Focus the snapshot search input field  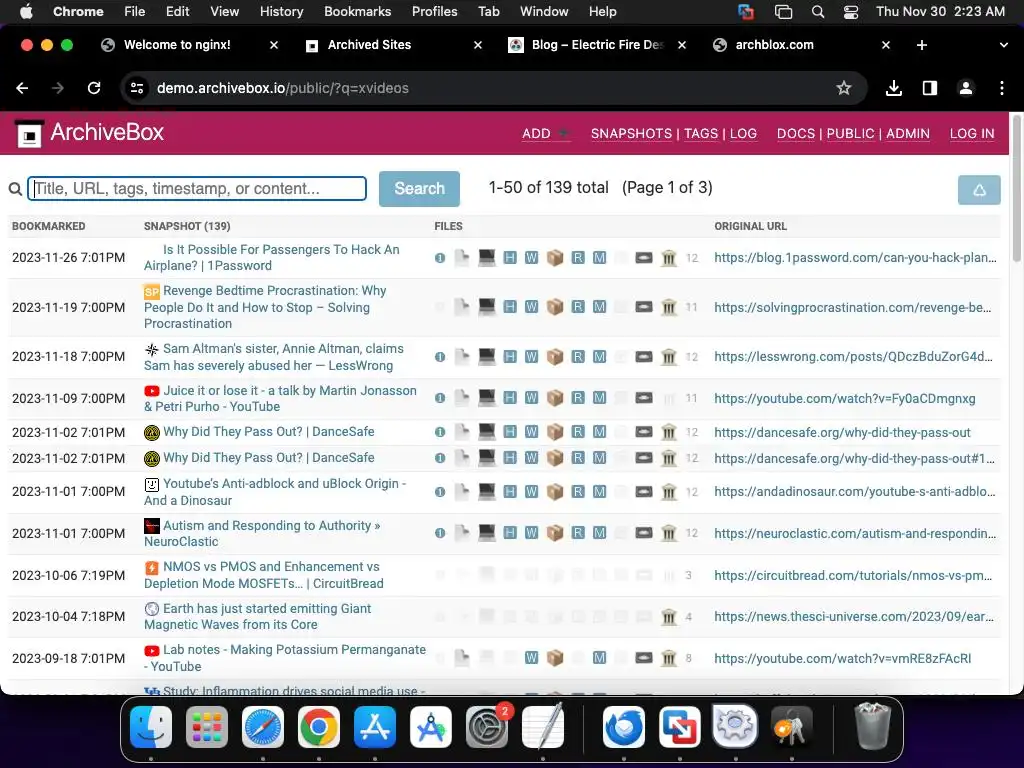click(x=197, y=189)
